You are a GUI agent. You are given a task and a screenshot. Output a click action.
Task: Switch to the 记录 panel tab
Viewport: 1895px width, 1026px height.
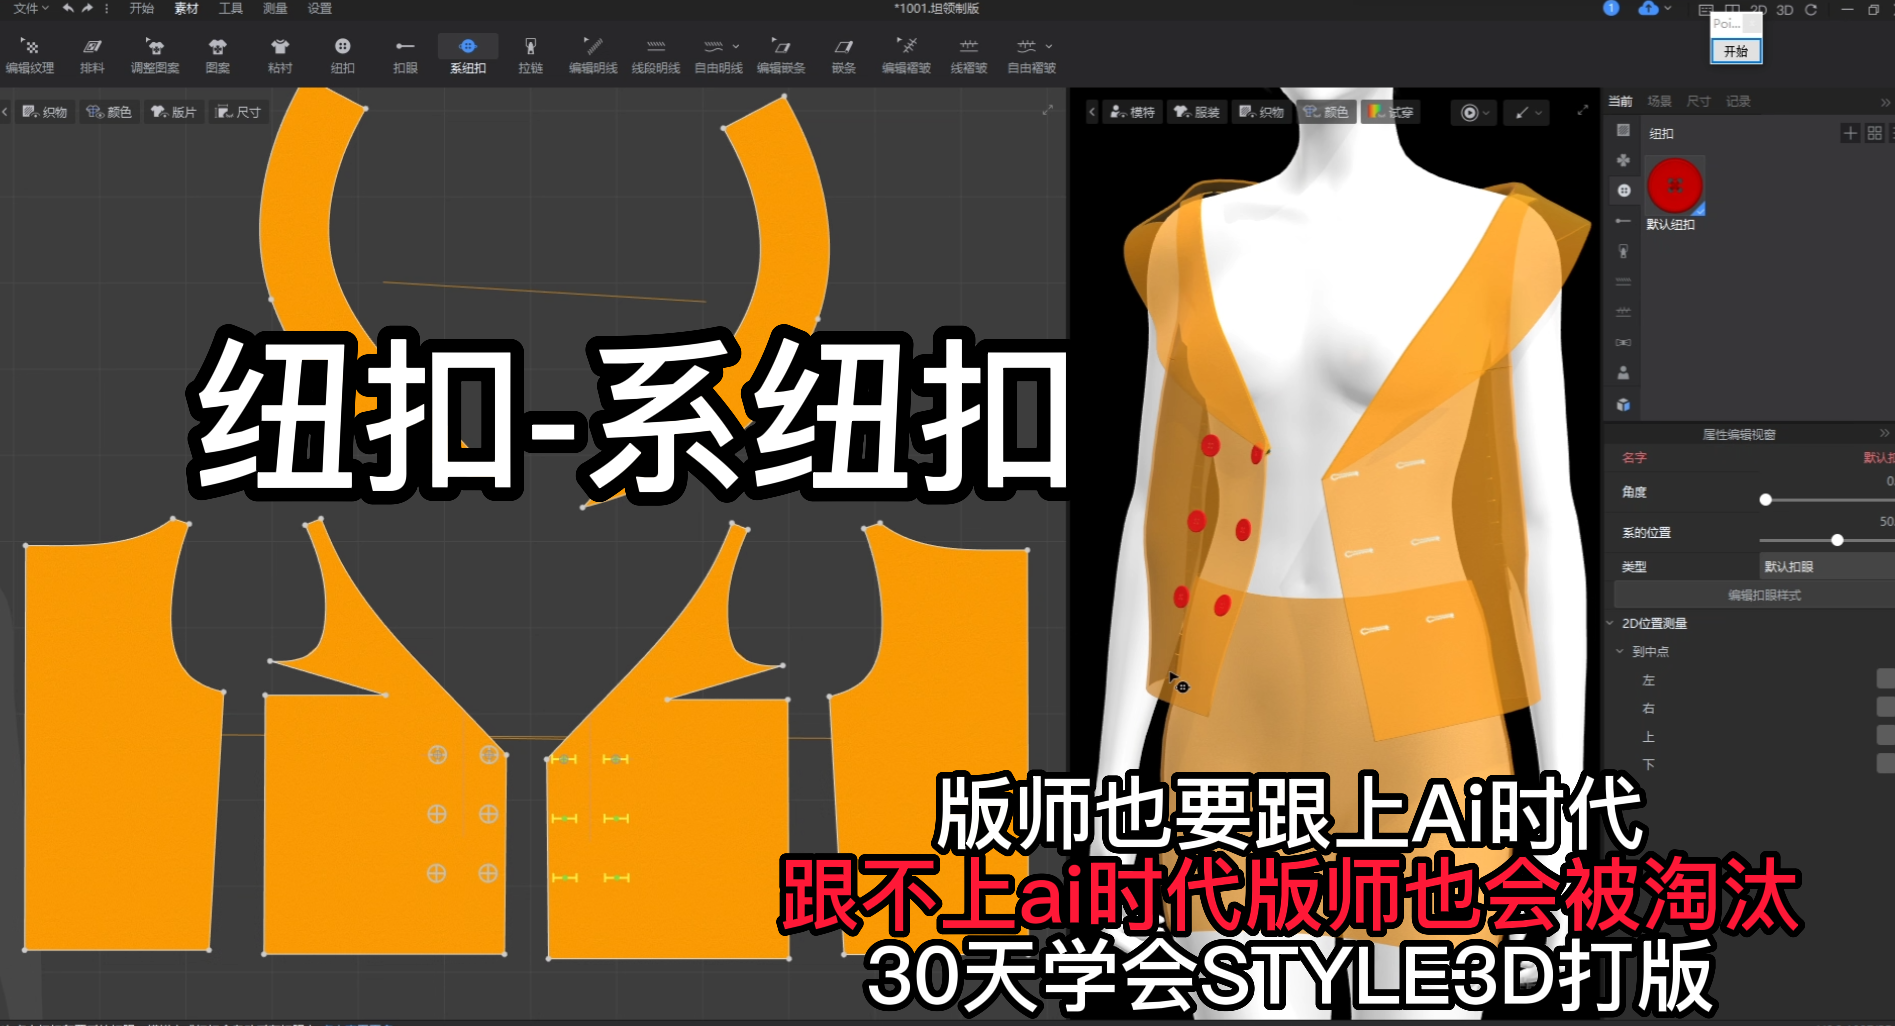coord(1738,101)
